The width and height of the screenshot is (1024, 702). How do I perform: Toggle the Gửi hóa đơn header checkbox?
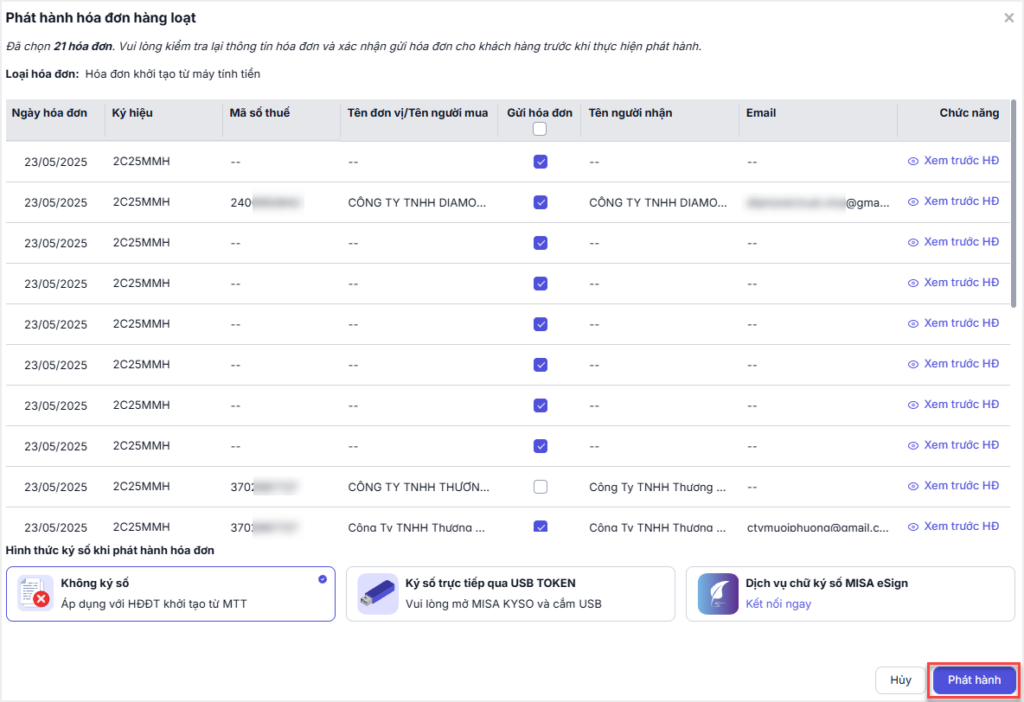[x=540, y=129]
